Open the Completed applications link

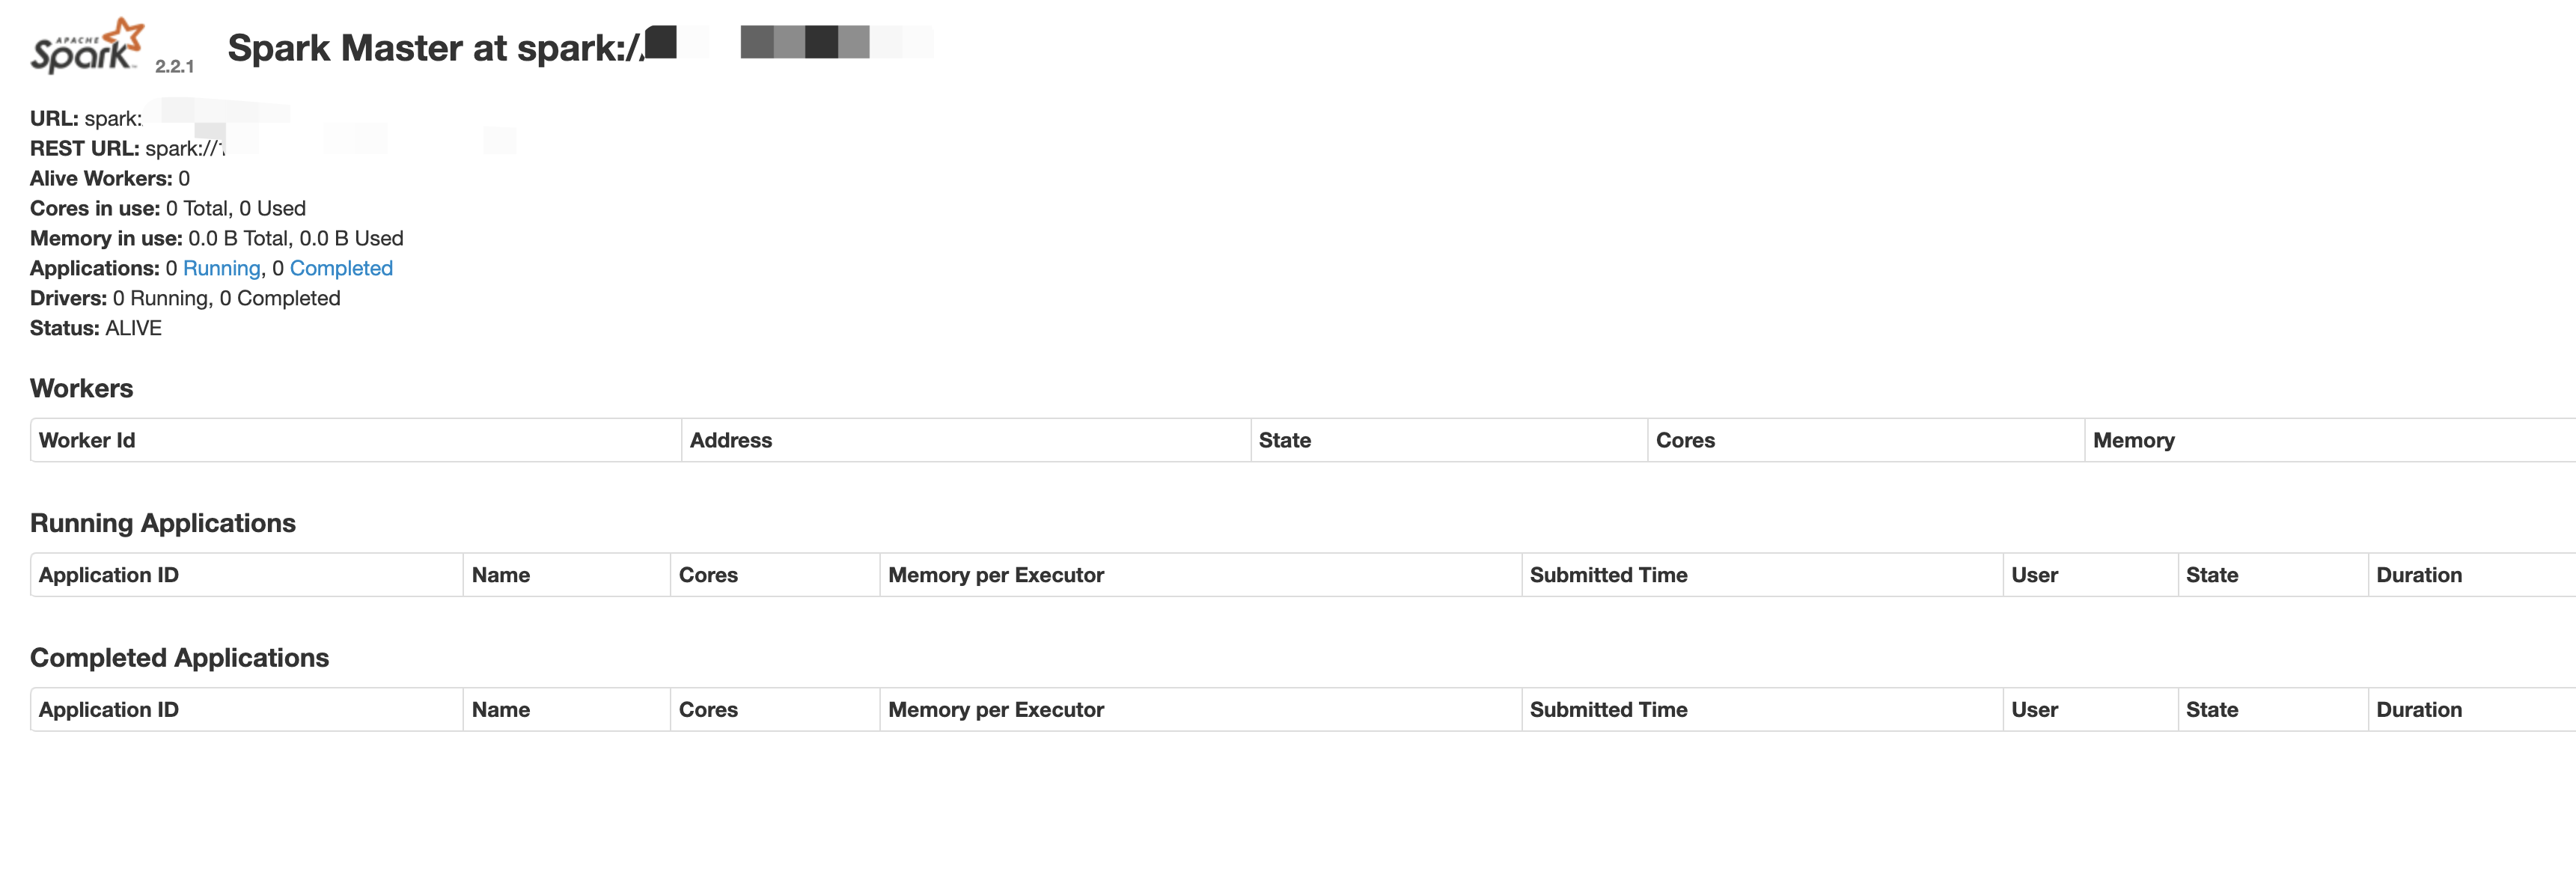click(x=341, y=268)
